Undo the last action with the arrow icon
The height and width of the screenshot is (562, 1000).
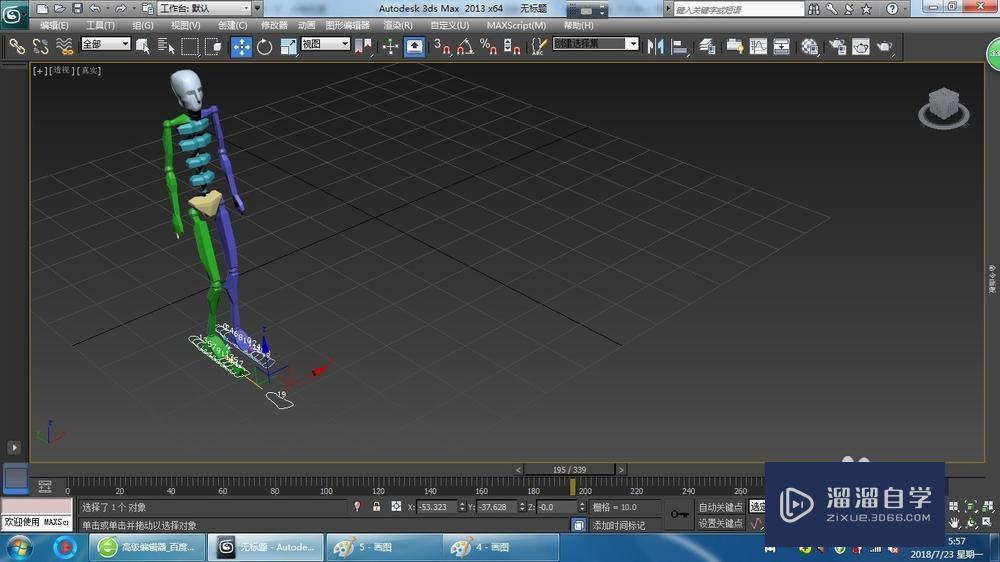coord(94,8)
